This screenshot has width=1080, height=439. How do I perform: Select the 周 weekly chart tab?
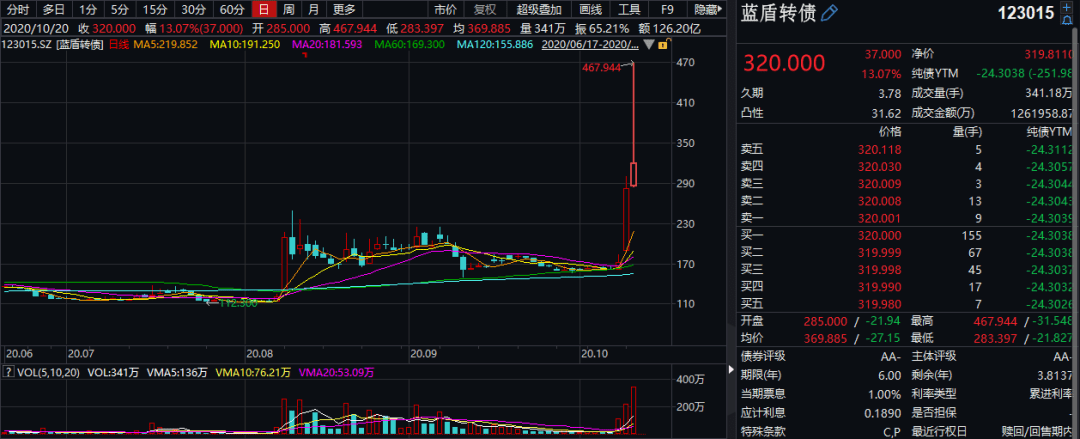(x=288, y=9)
